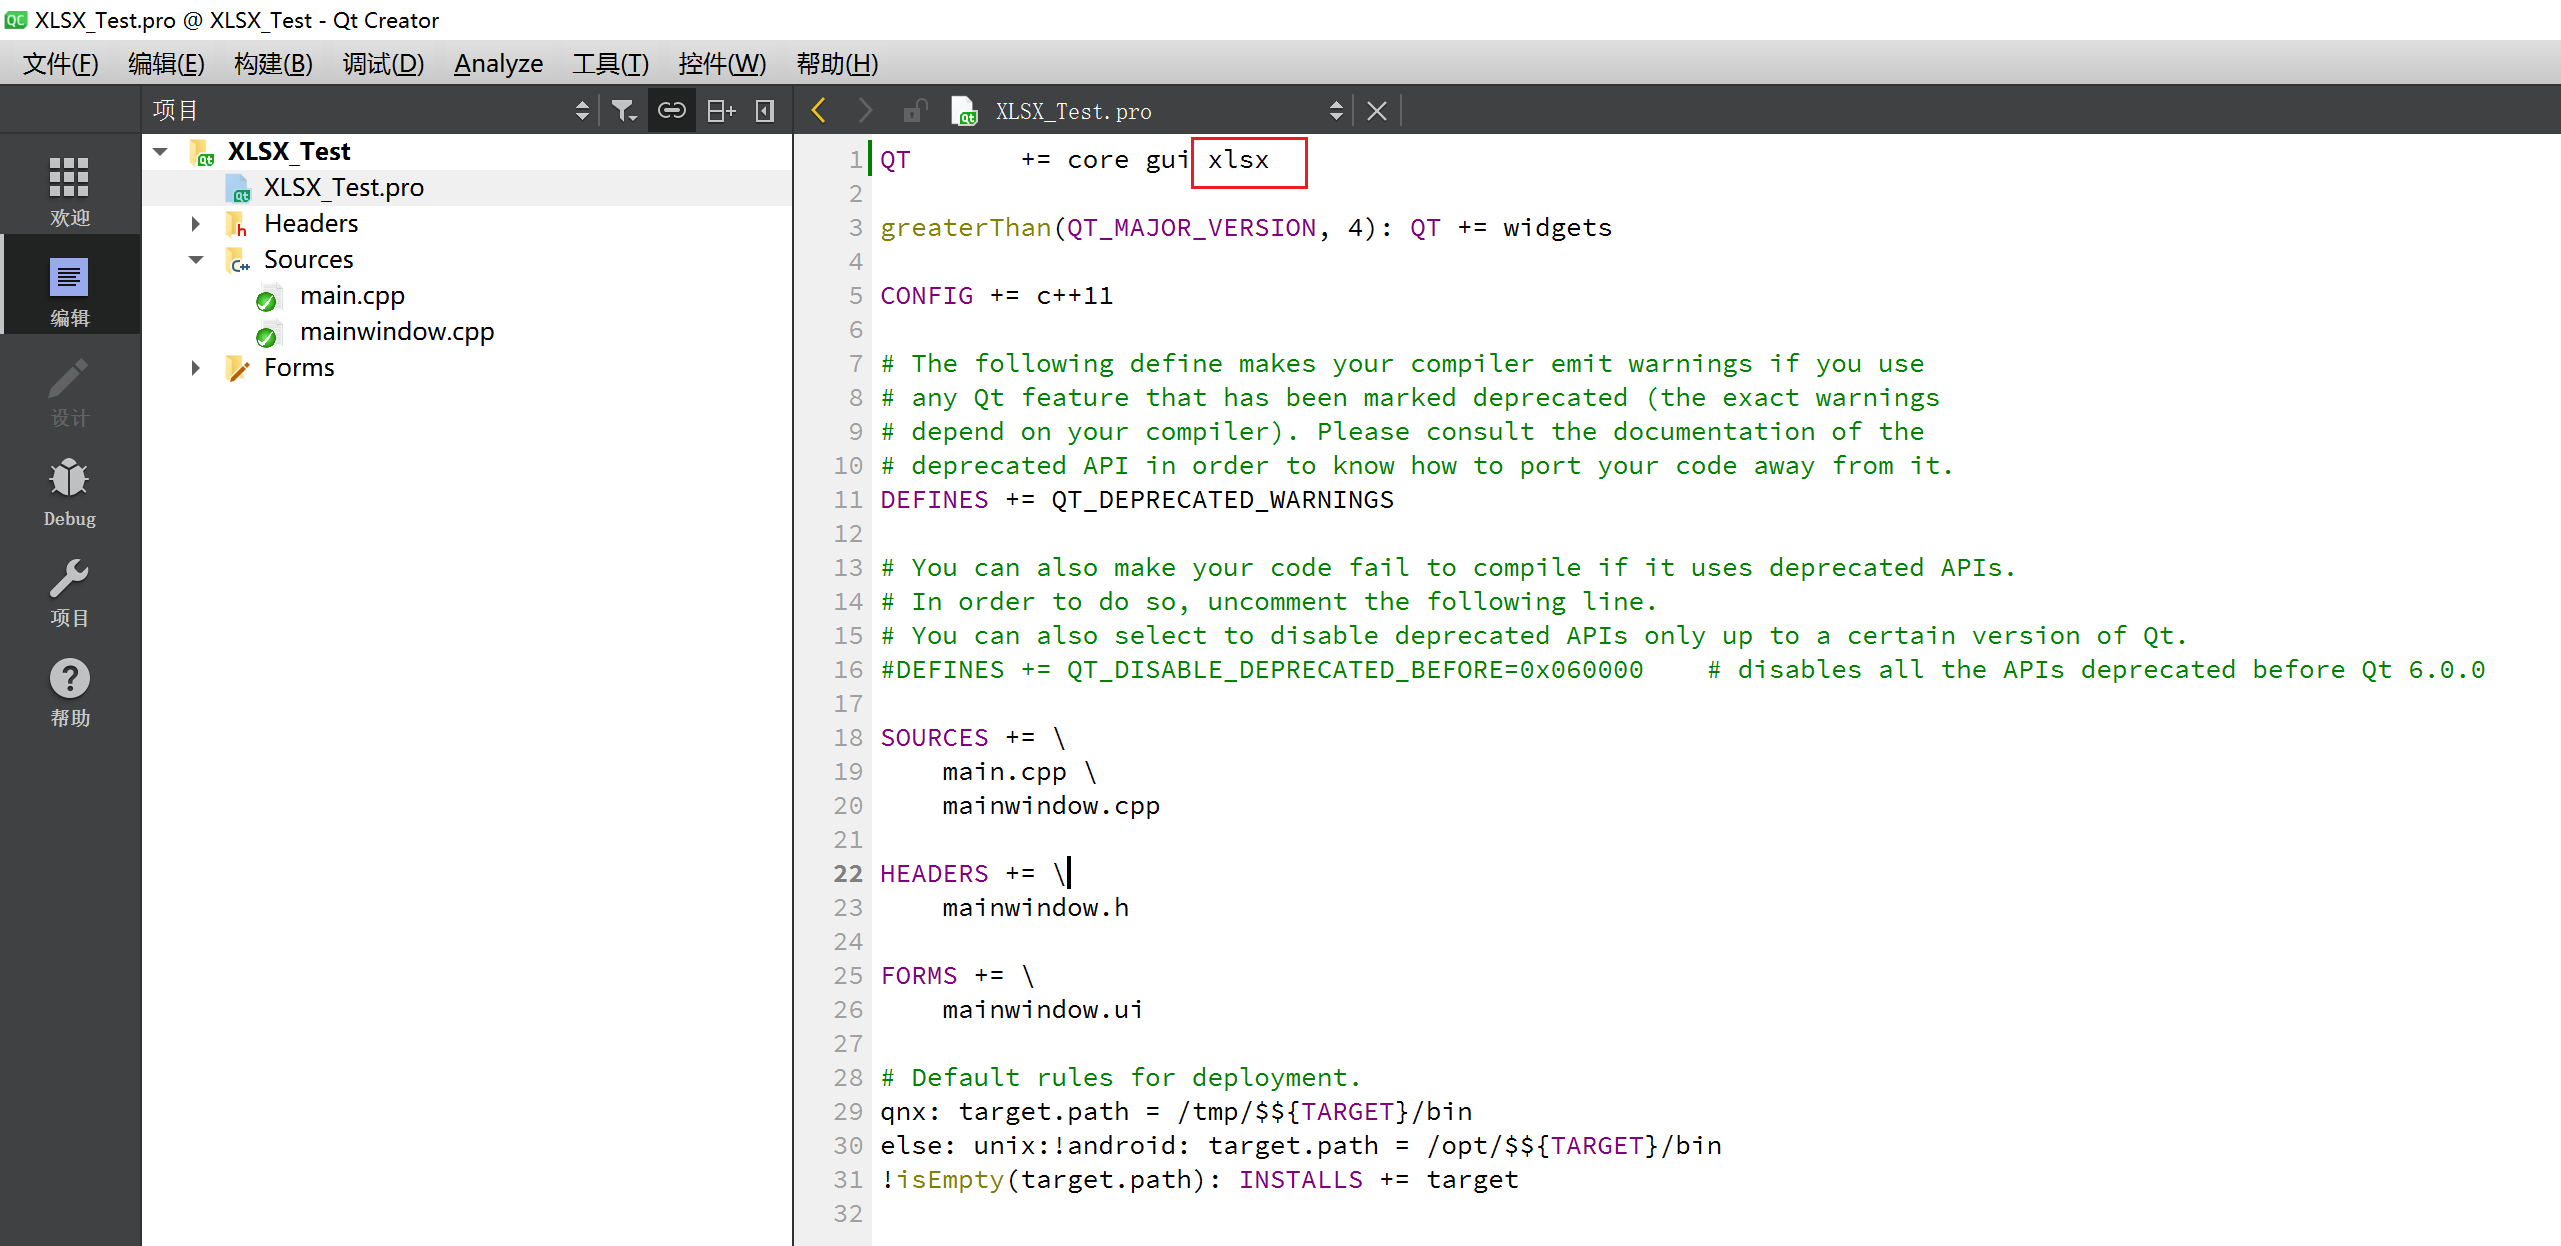Open the project view selector dropdown
The image size is (2561, 1246).
point(582,111)
